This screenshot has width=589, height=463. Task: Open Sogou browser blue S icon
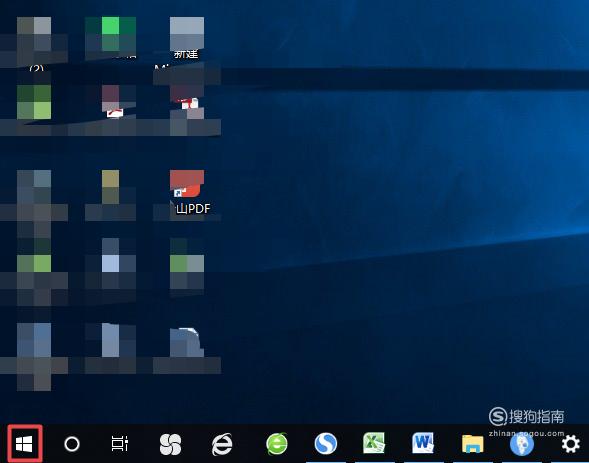pyautogui.click(x=326, y=443)
